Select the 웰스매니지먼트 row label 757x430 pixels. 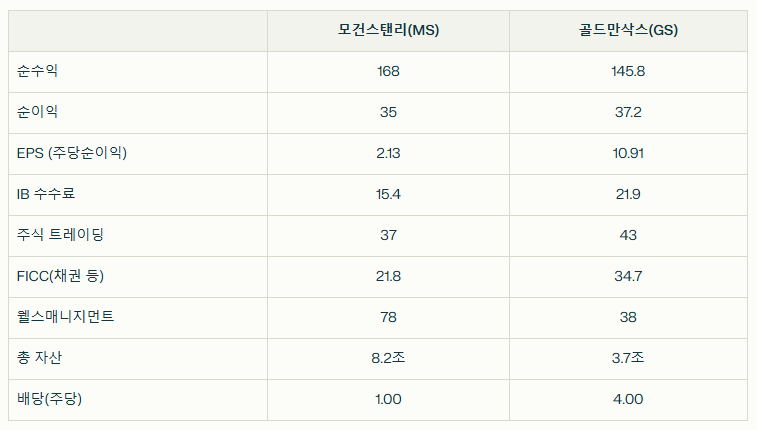point(65,317)
